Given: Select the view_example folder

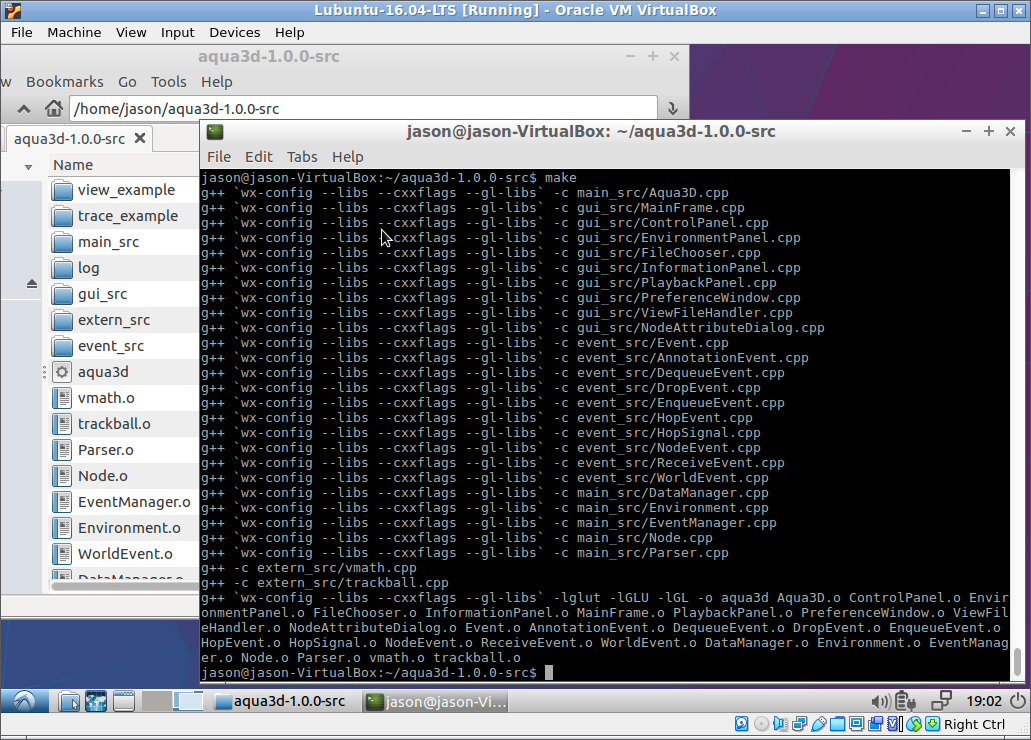Looking at the screenshot, I should (x=125, y=190).
